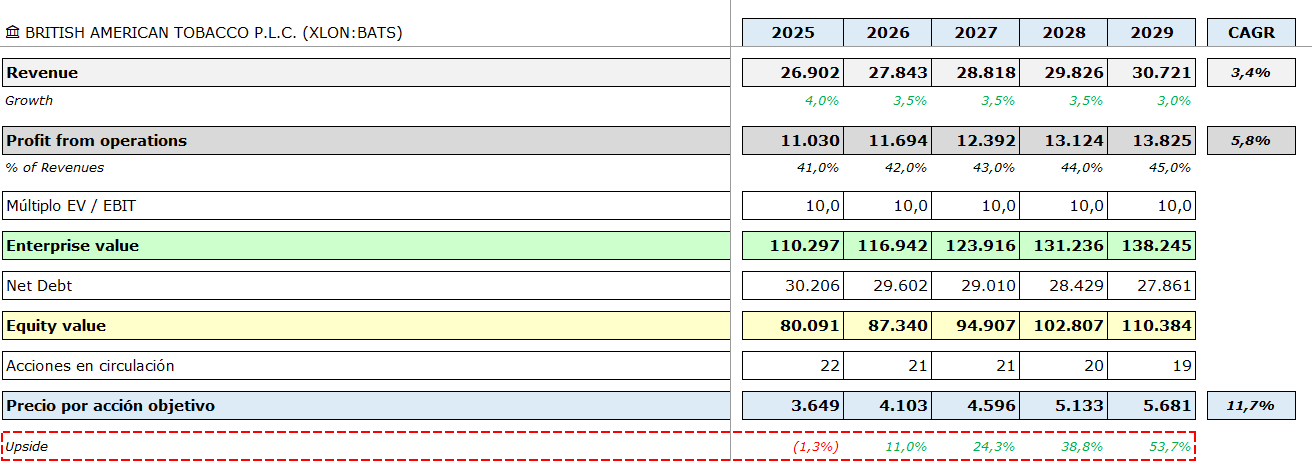Click the Growth row label
1312x461 pixels.
point(30,100)
